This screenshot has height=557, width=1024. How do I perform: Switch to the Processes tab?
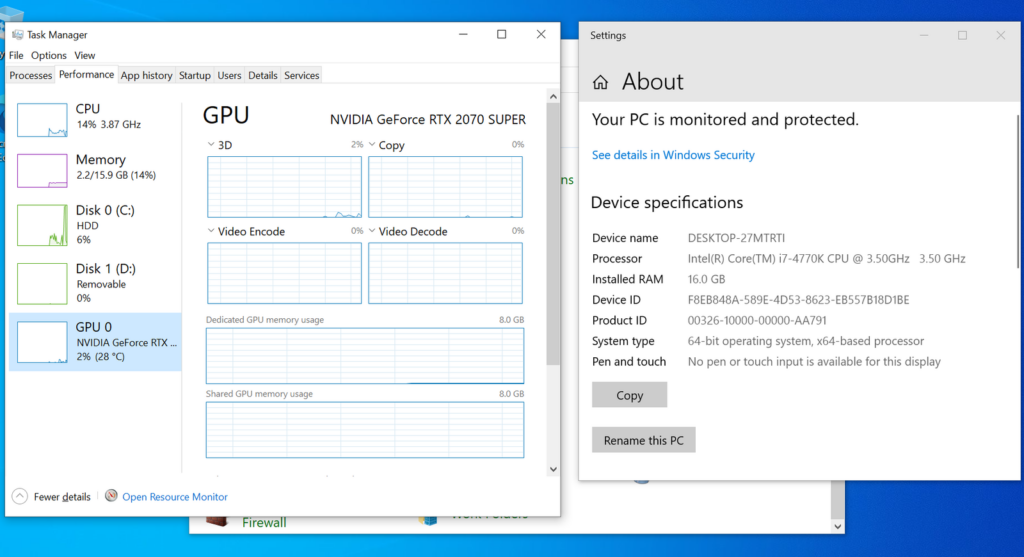[x=31, y=76]
